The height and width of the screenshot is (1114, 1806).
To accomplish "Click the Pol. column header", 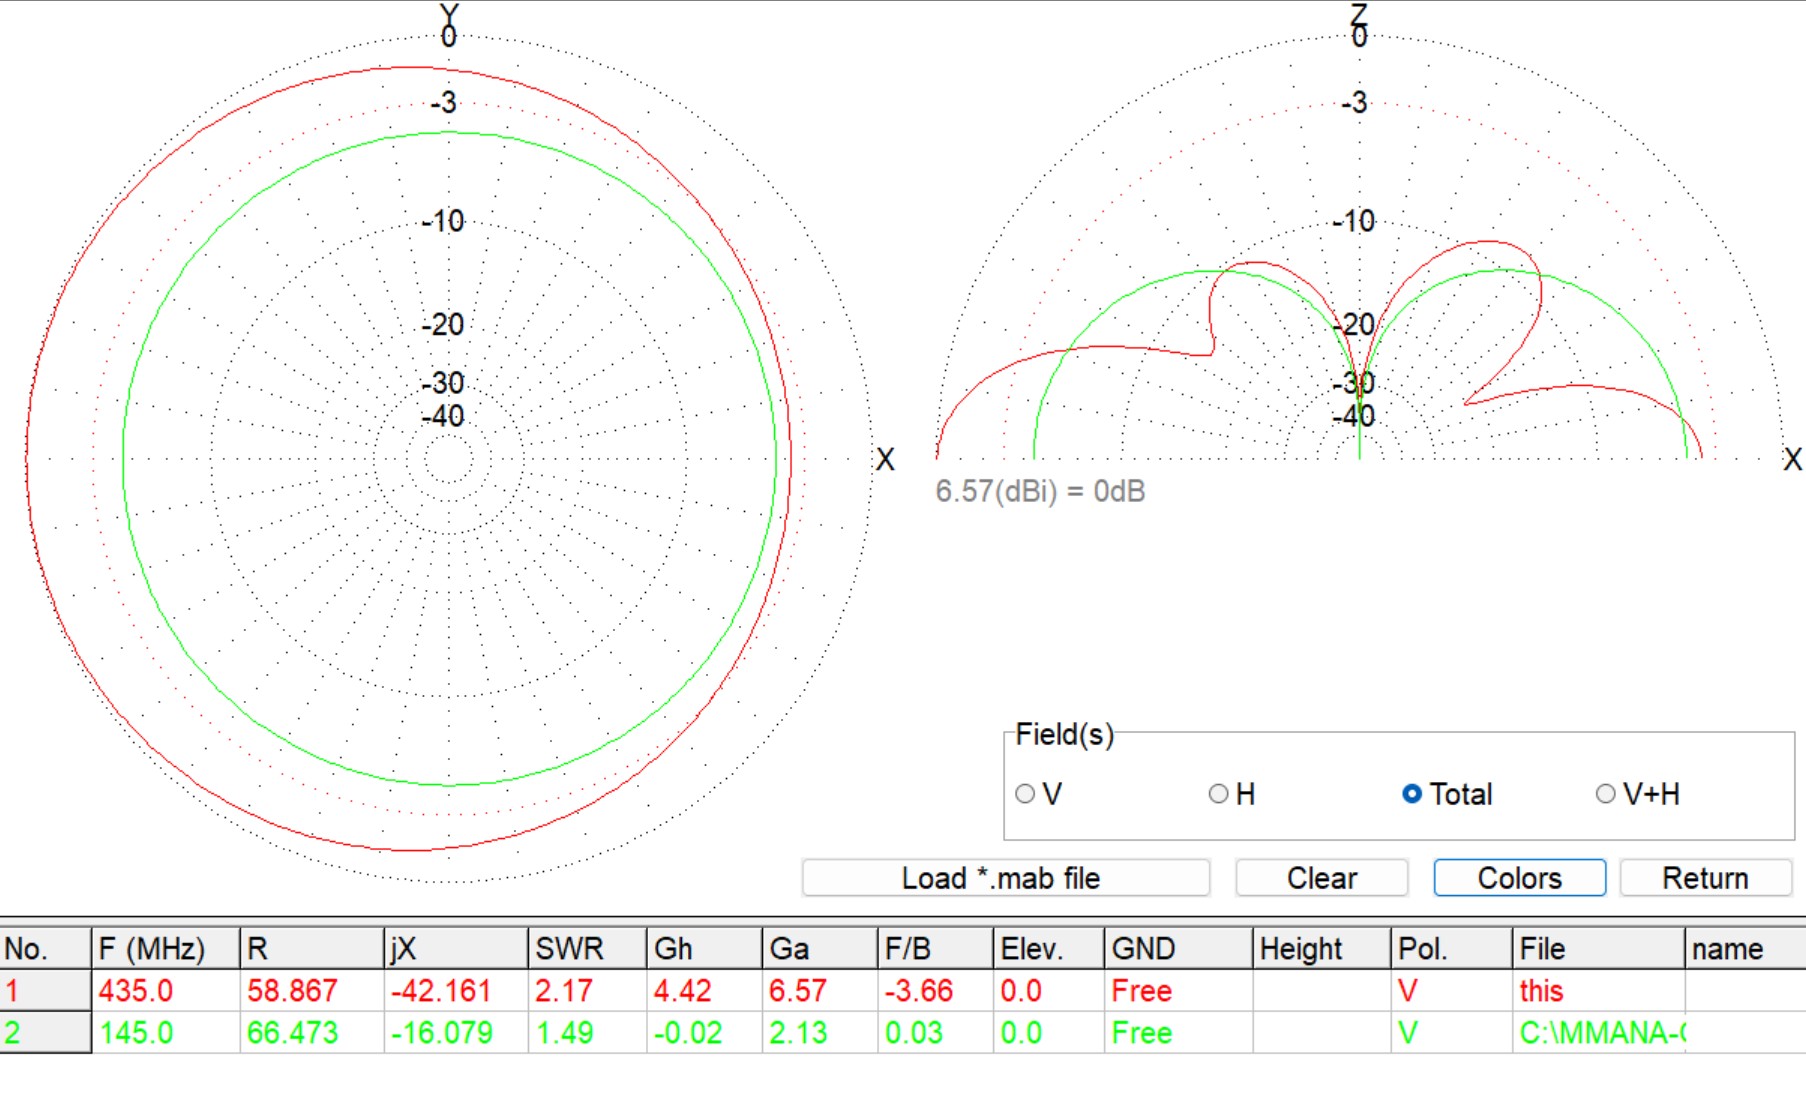I will coord(1451,948).
